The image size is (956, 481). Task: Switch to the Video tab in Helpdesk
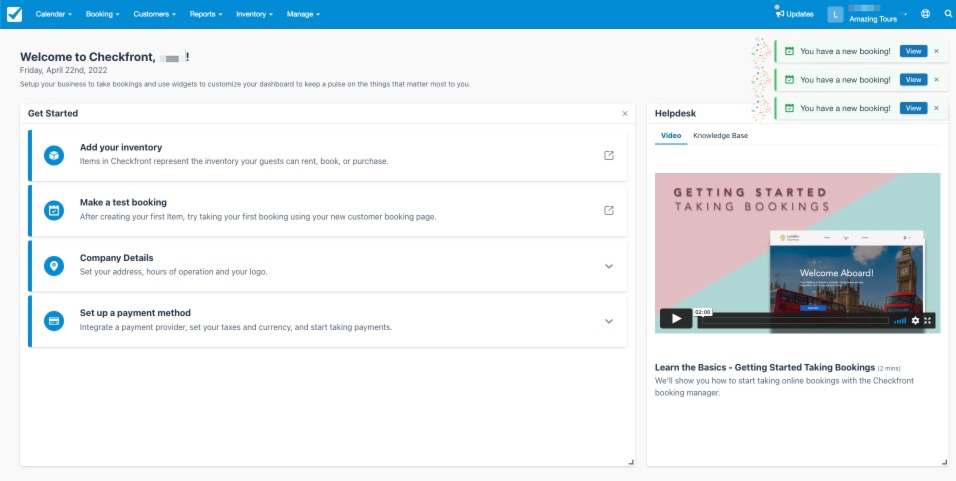671,135
